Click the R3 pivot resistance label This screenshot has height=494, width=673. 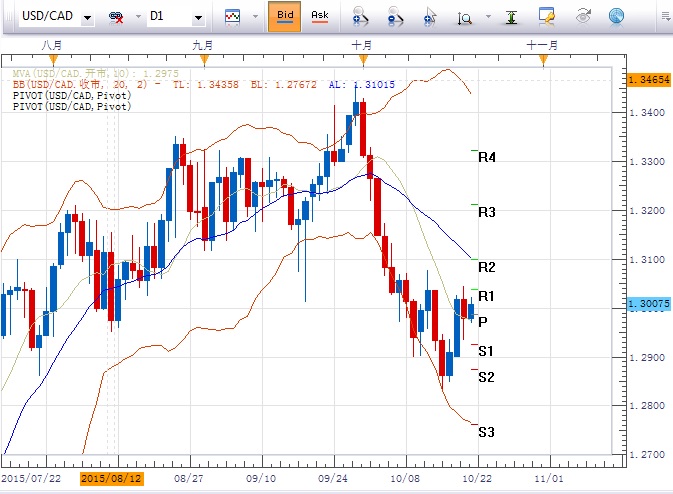click(x=487, y=212)
